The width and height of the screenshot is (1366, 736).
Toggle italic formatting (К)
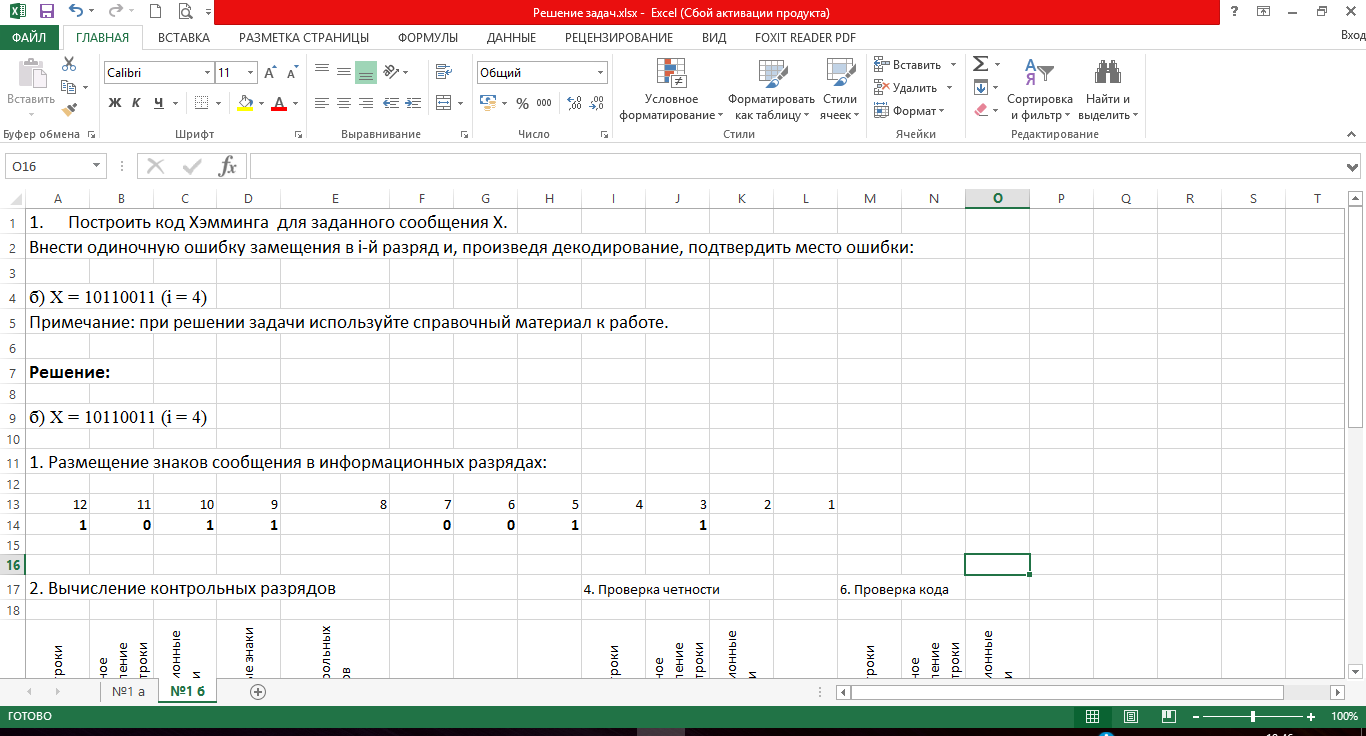137,102
